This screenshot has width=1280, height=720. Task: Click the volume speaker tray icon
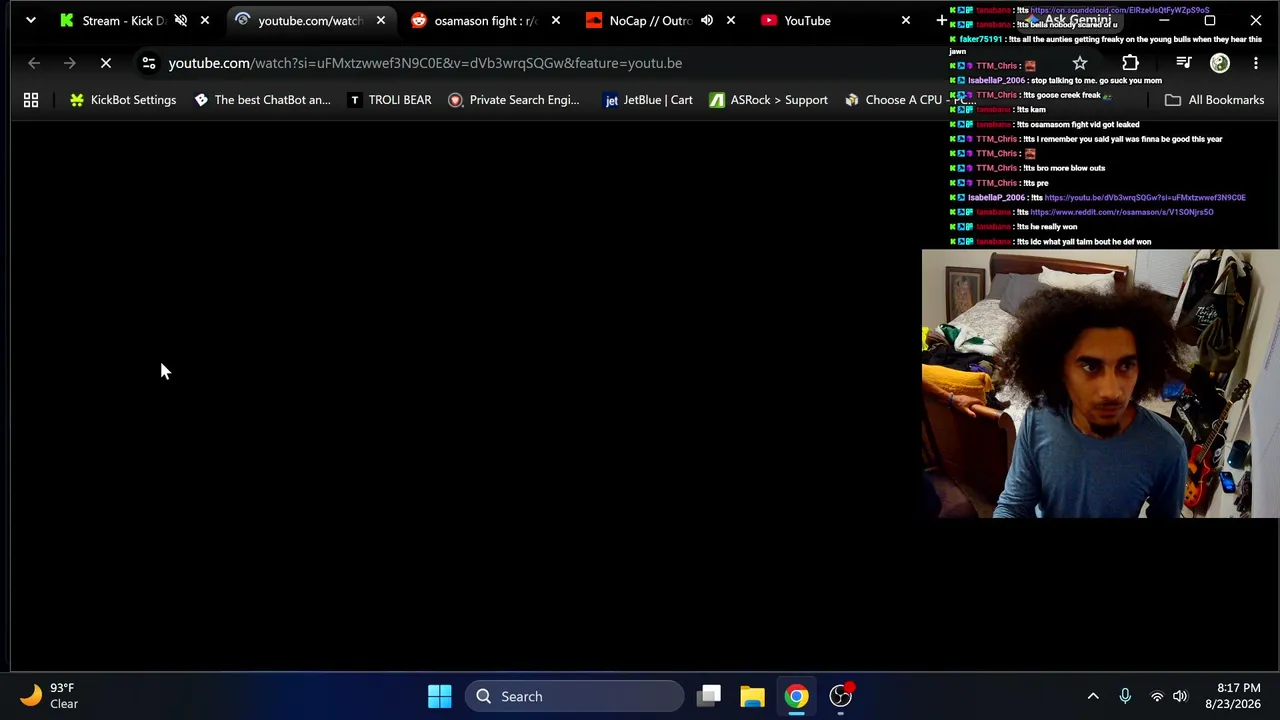click(x=1180, y=696)
